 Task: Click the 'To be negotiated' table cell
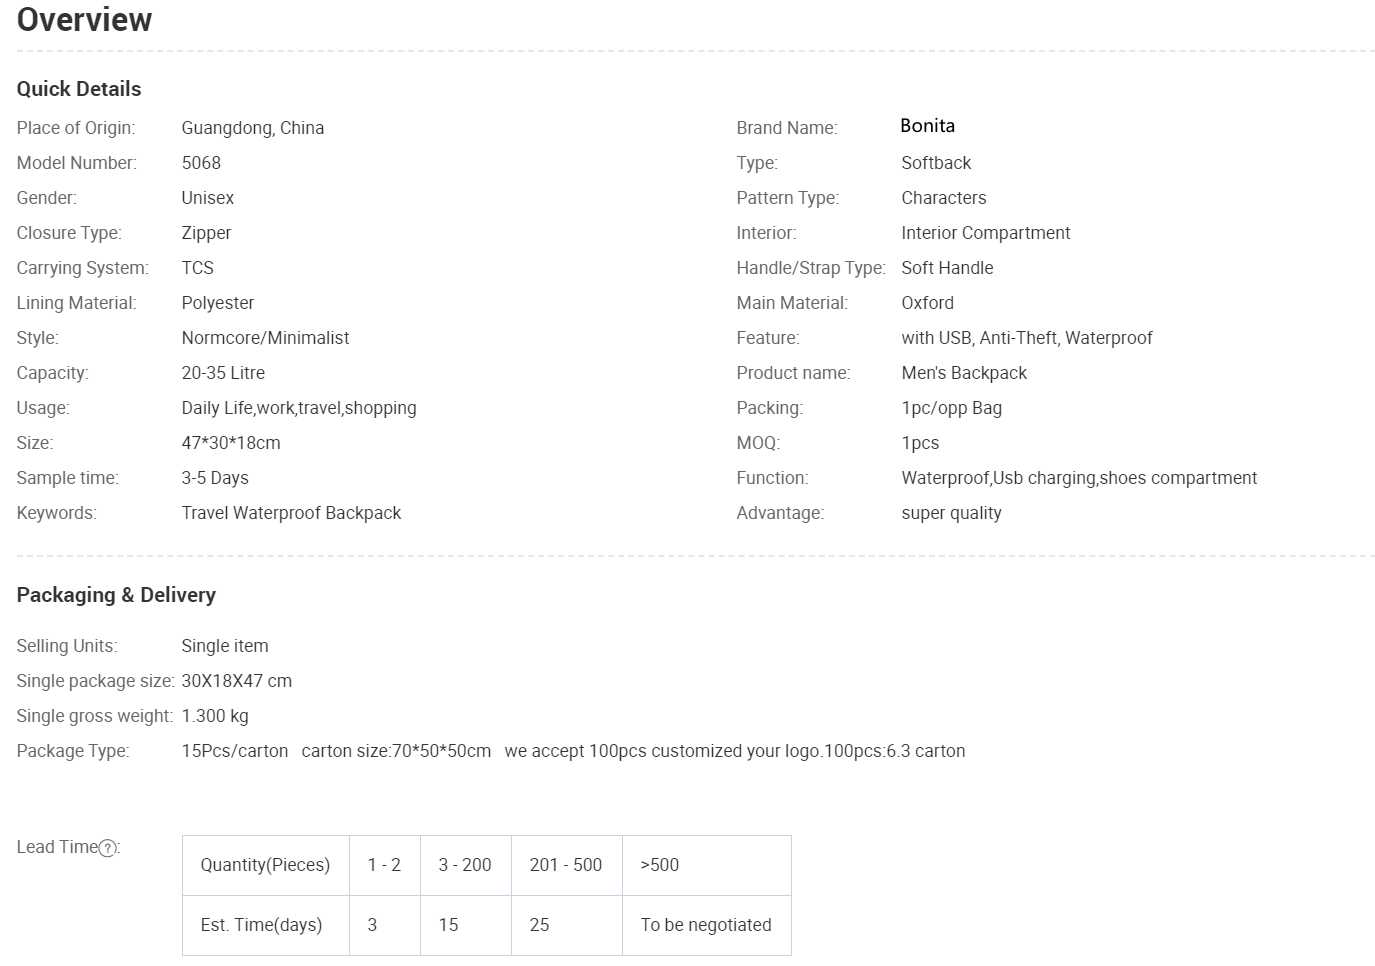coord(707,925)
